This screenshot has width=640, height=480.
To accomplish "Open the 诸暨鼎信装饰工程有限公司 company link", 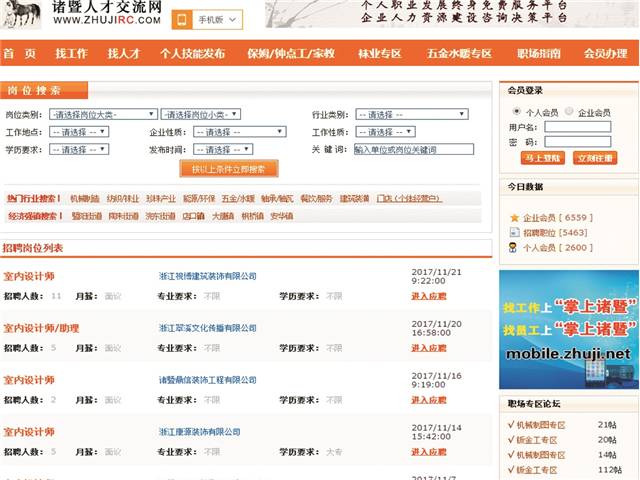I will (207, 380).
